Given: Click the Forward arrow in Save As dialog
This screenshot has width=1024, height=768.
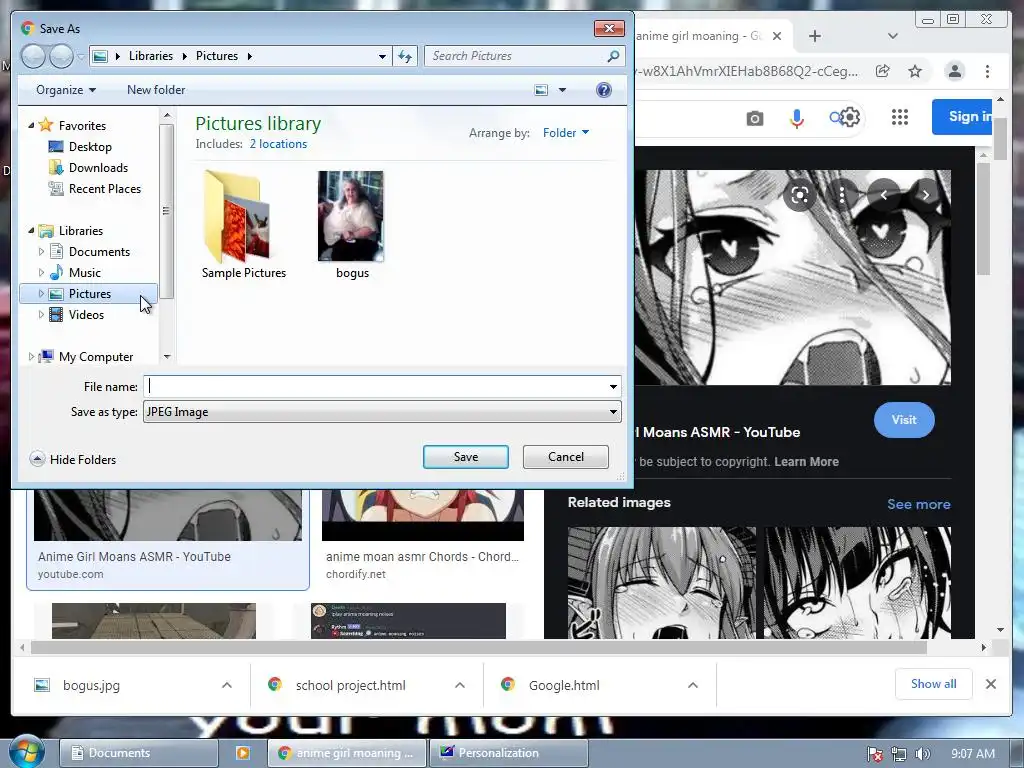Looking at the screenshot, I should click(x=61, y=56).
